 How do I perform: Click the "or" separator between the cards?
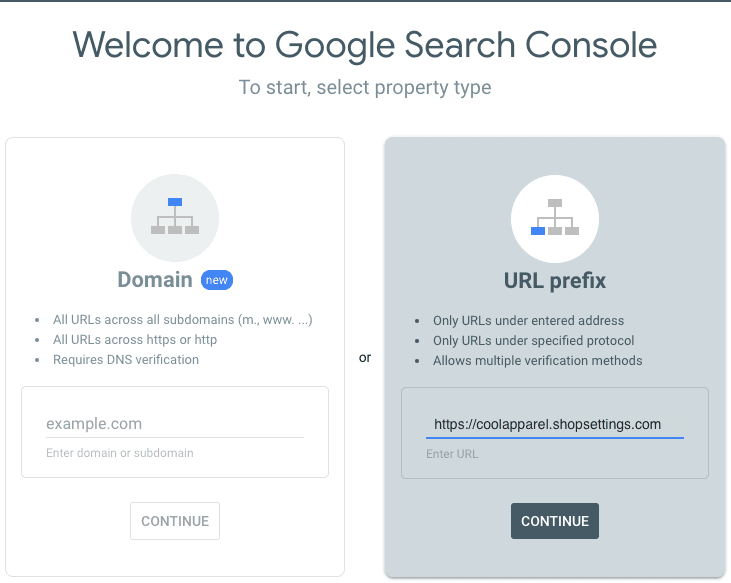365,357
